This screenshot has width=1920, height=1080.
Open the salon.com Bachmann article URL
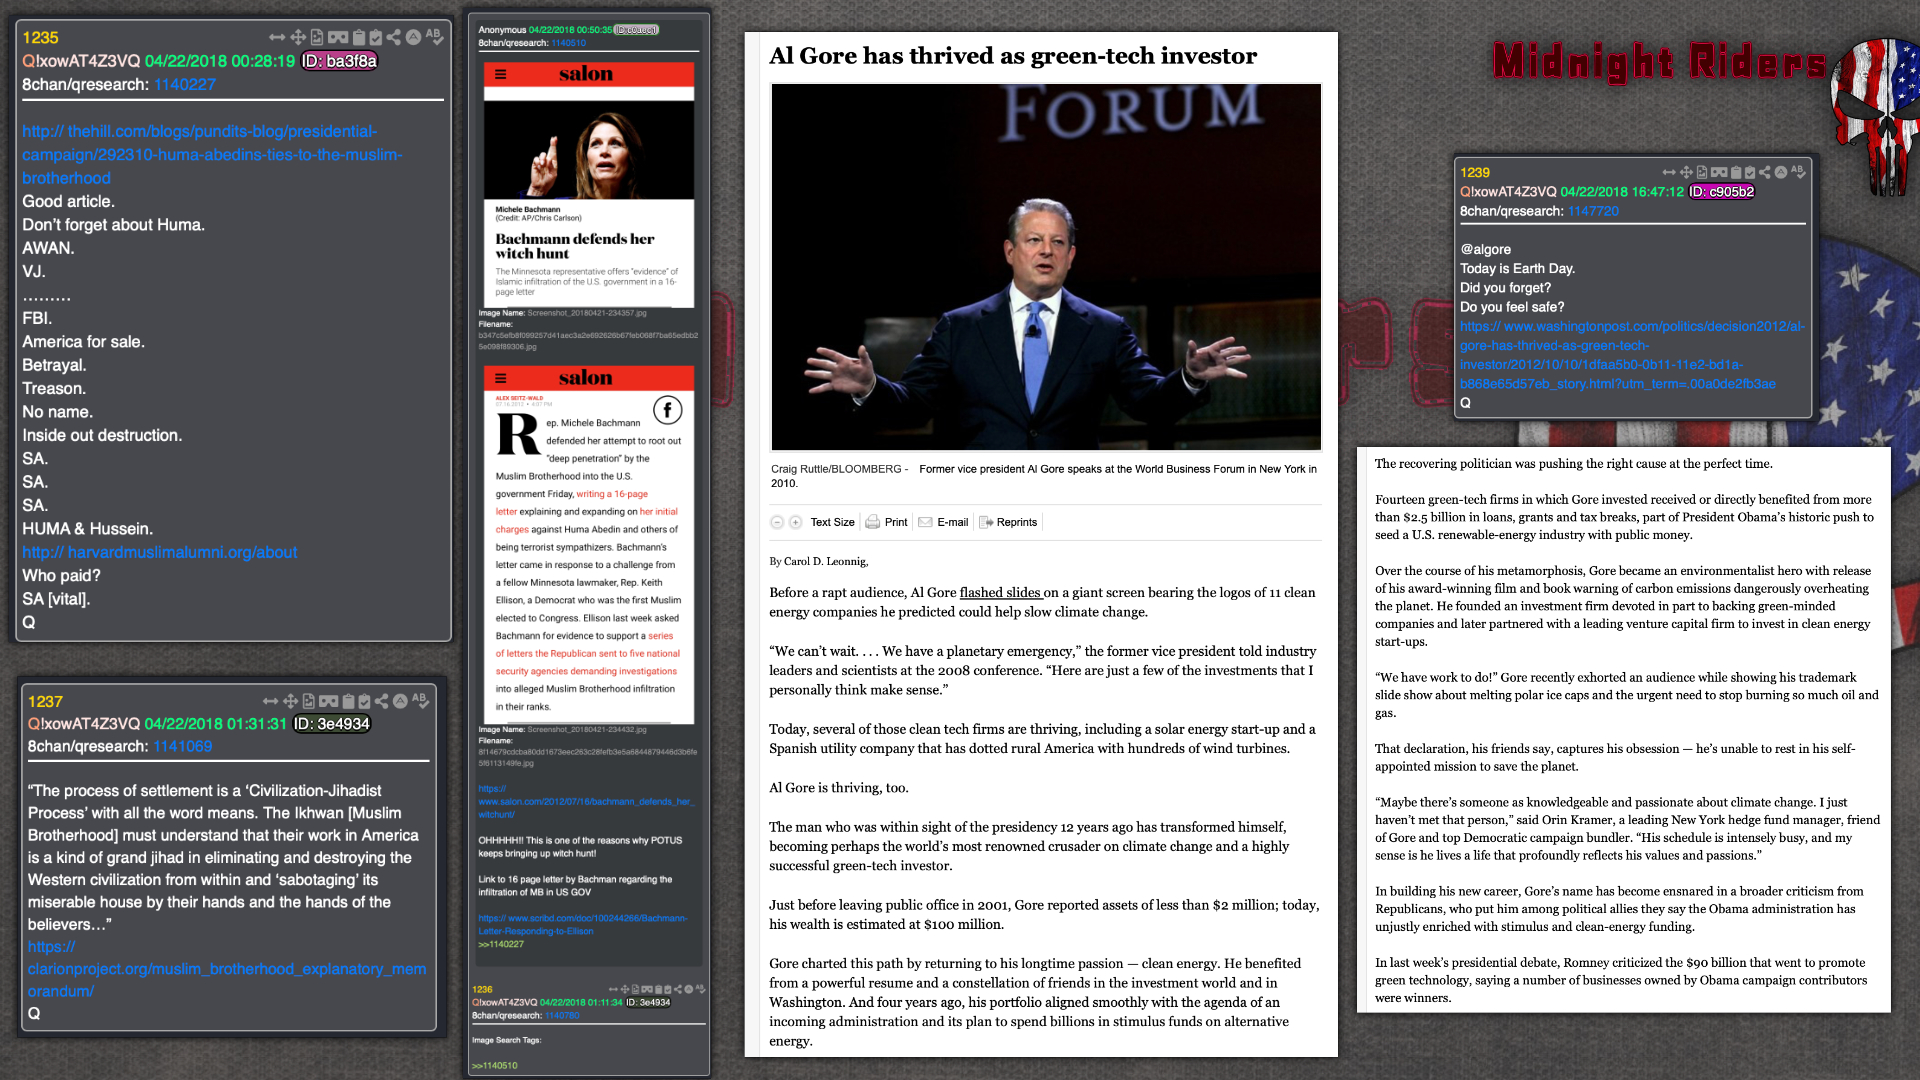click(x=585, y=801)
